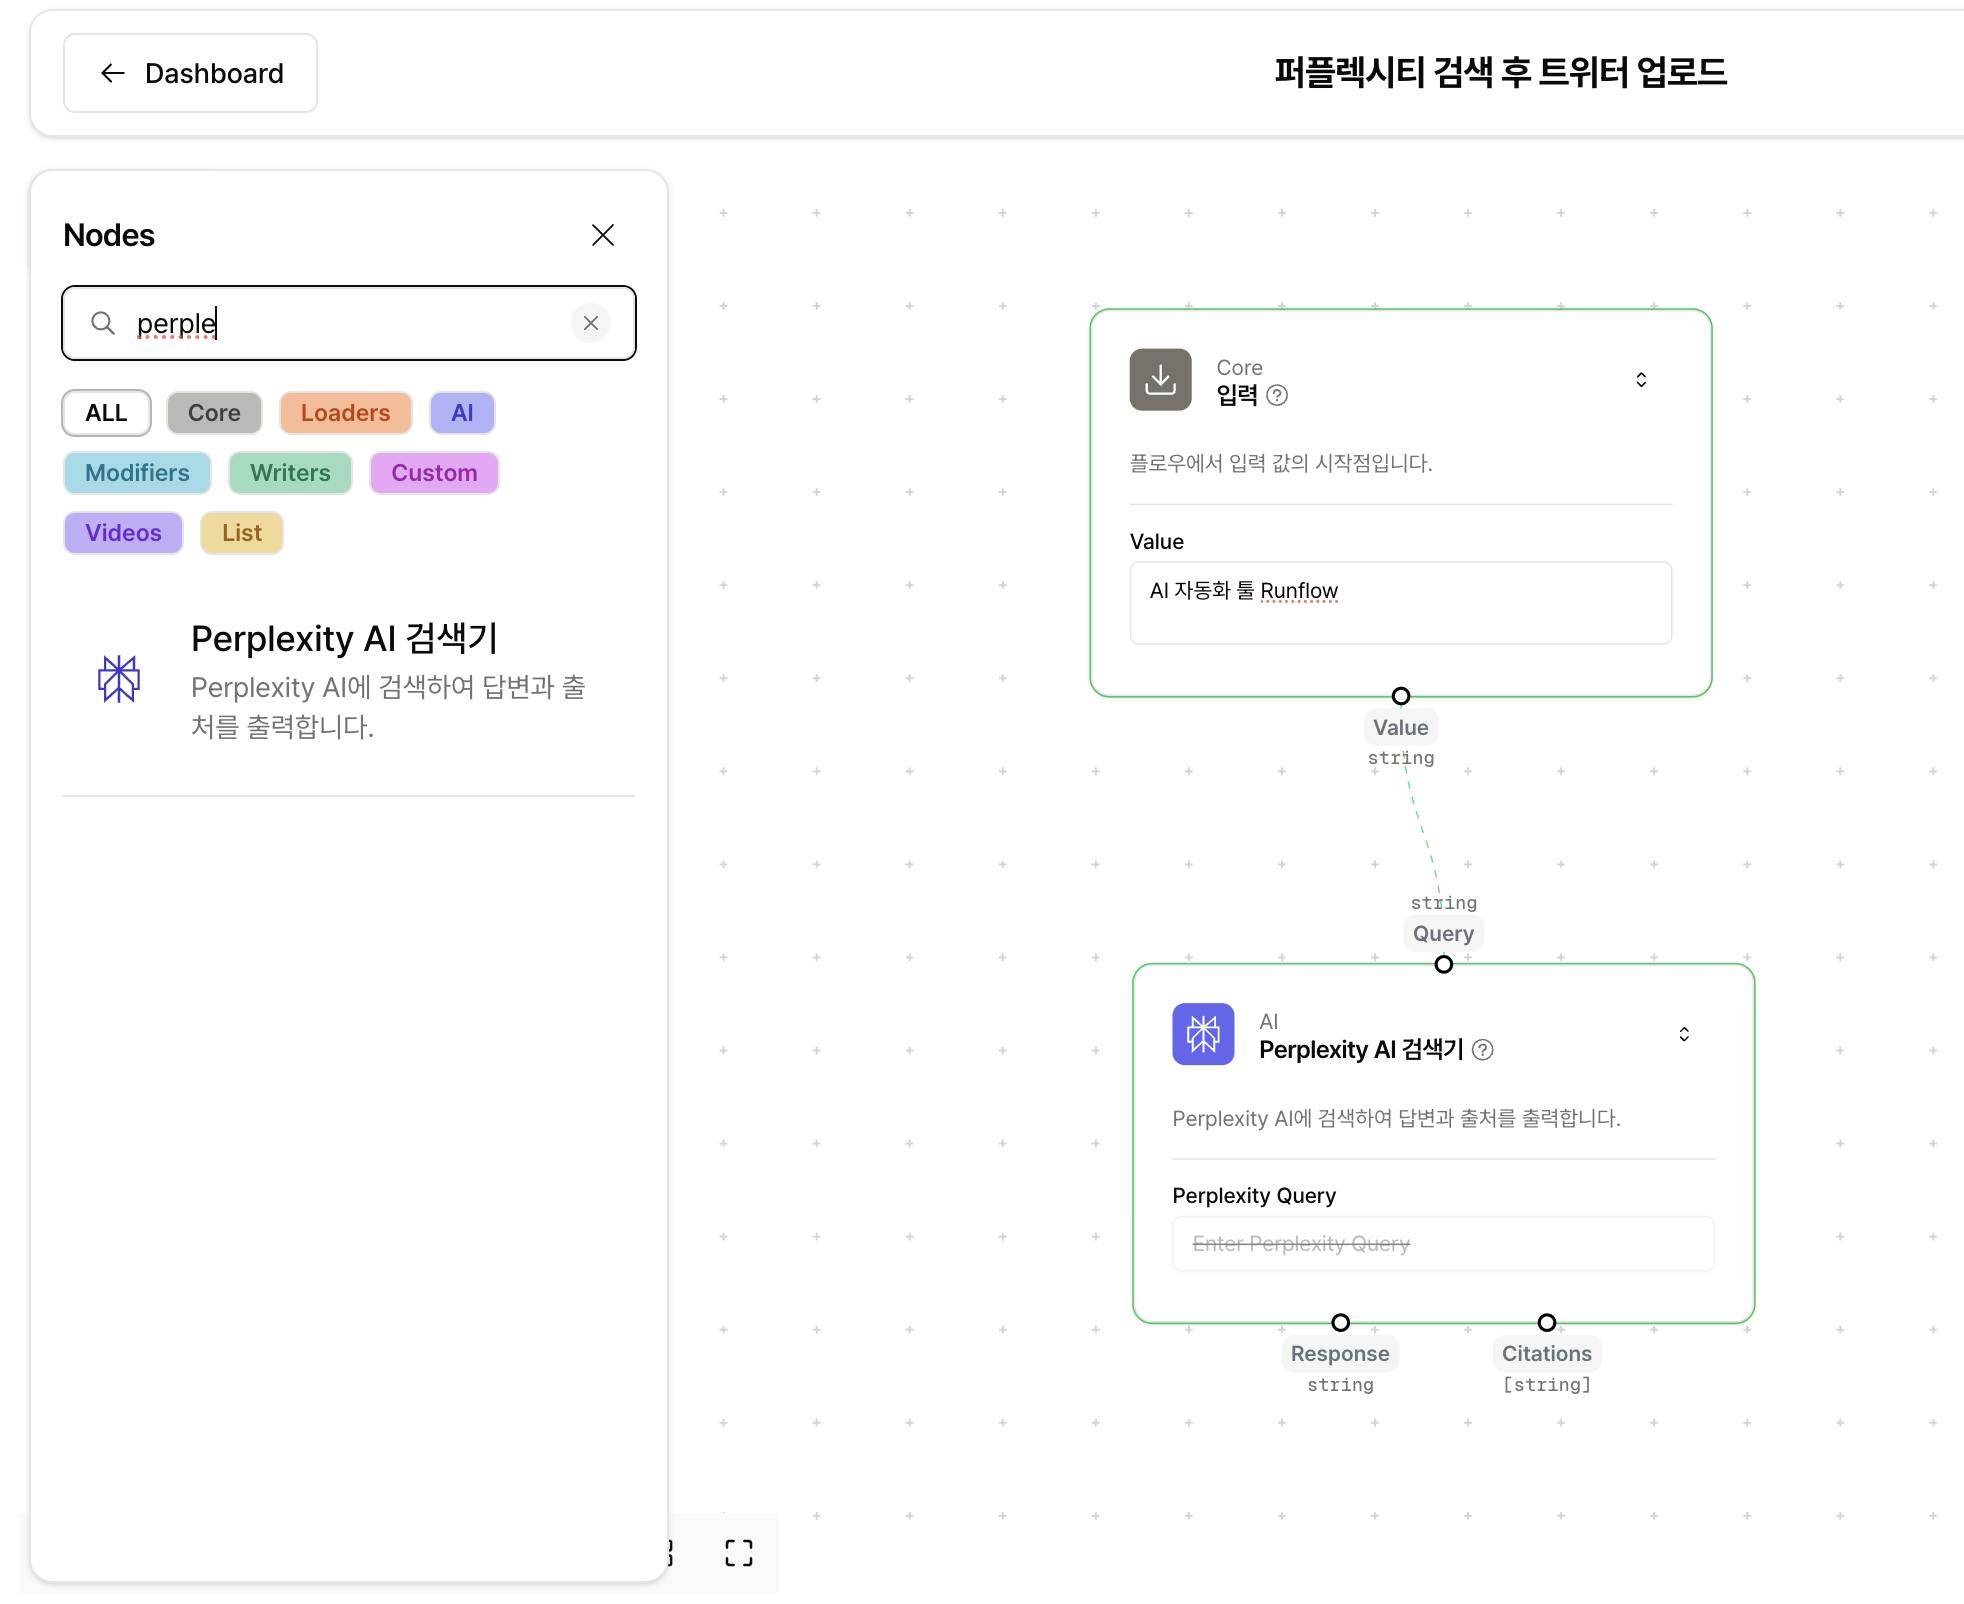The image size is (1964, 1604).
Task: Click the Query input port on the Perplexity node
Action: [1443, 965]
